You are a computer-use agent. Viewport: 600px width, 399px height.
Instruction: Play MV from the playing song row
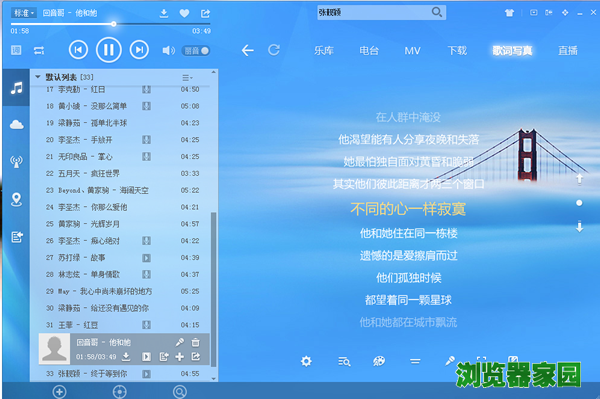[x=146, y=357]
